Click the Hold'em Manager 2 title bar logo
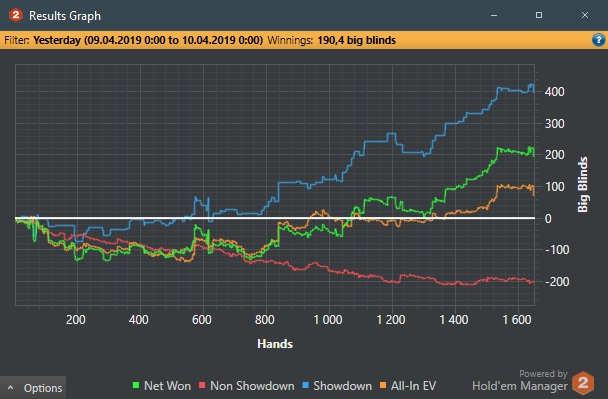Image resolution: width=608 pixels, height=399 pixels. (x=16, y=15)
